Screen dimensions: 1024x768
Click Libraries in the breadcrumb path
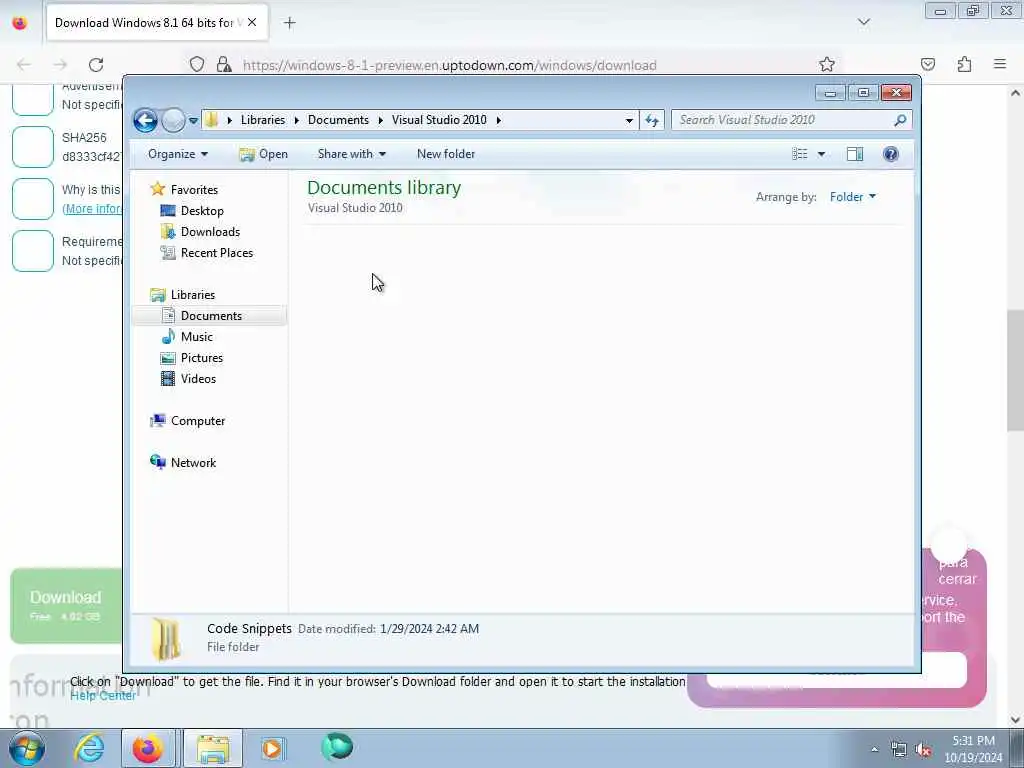[x=263, y=120]
